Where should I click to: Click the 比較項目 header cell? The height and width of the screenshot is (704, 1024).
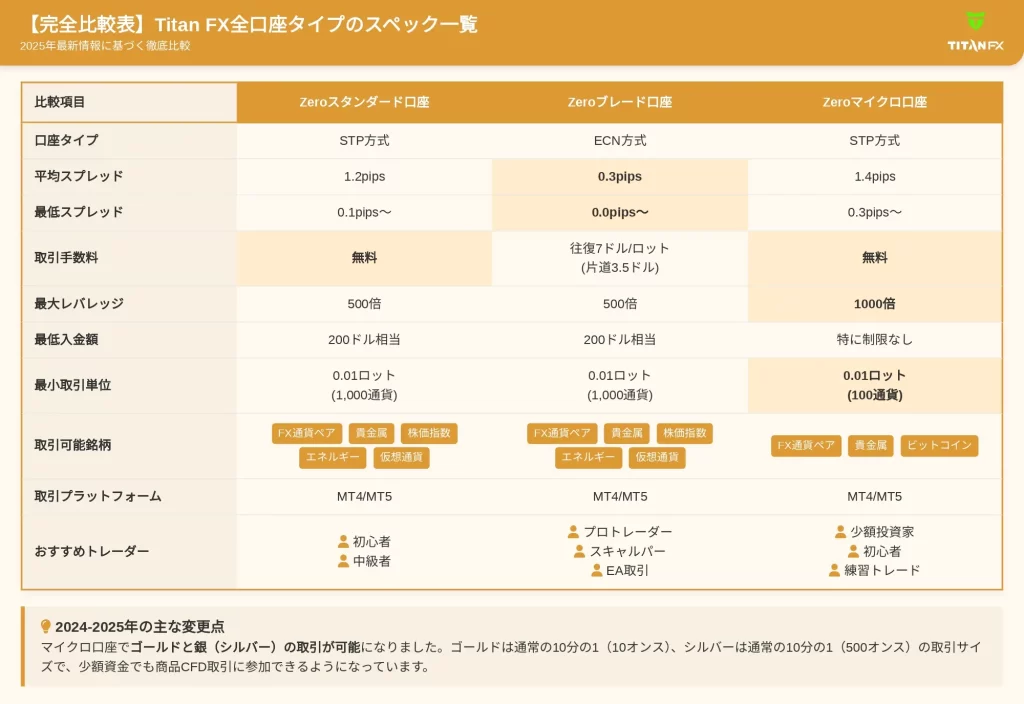(x=129, y=103)
